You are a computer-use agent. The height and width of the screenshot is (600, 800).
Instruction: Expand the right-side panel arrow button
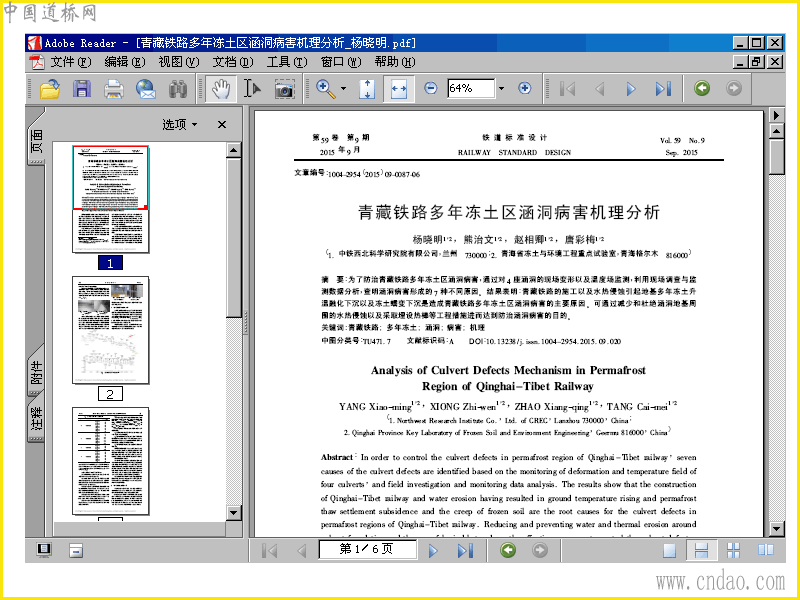777,115
